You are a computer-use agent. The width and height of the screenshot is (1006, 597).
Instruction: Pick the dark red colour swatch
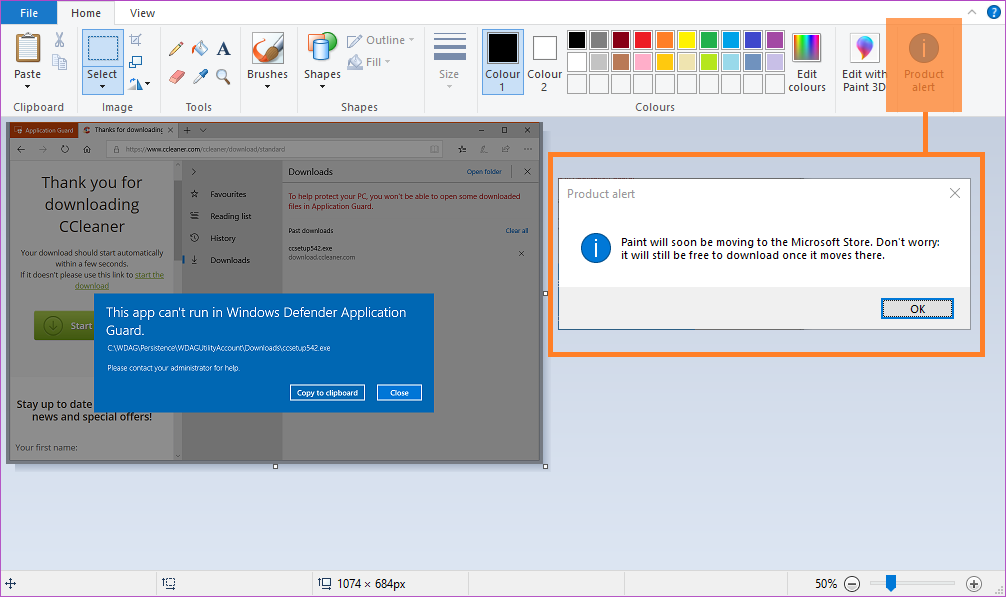pos(620,40)
